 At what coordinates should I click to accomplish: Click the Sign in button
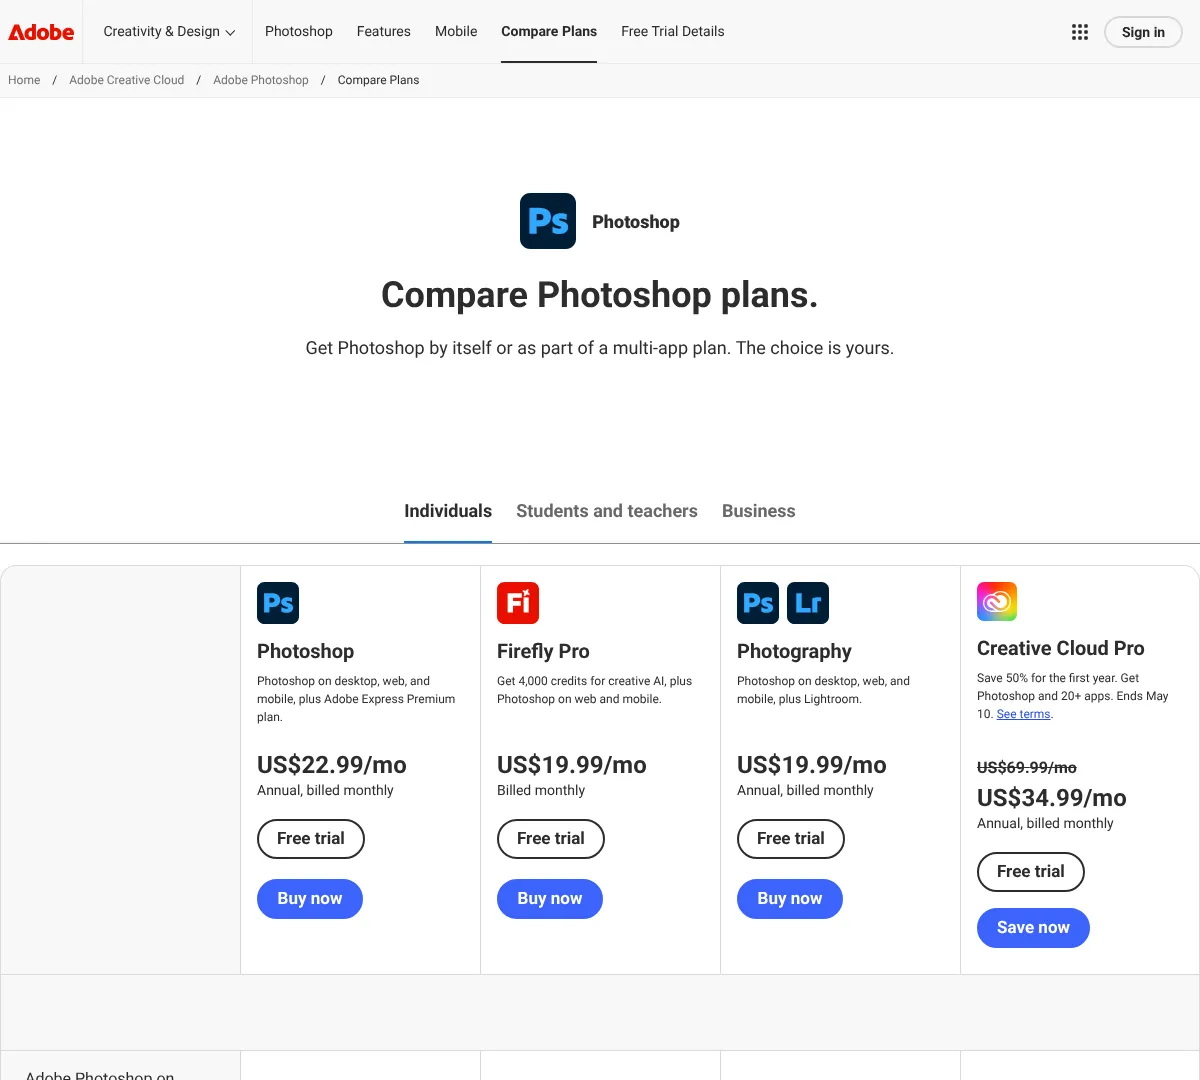[x=1143, y=32]
